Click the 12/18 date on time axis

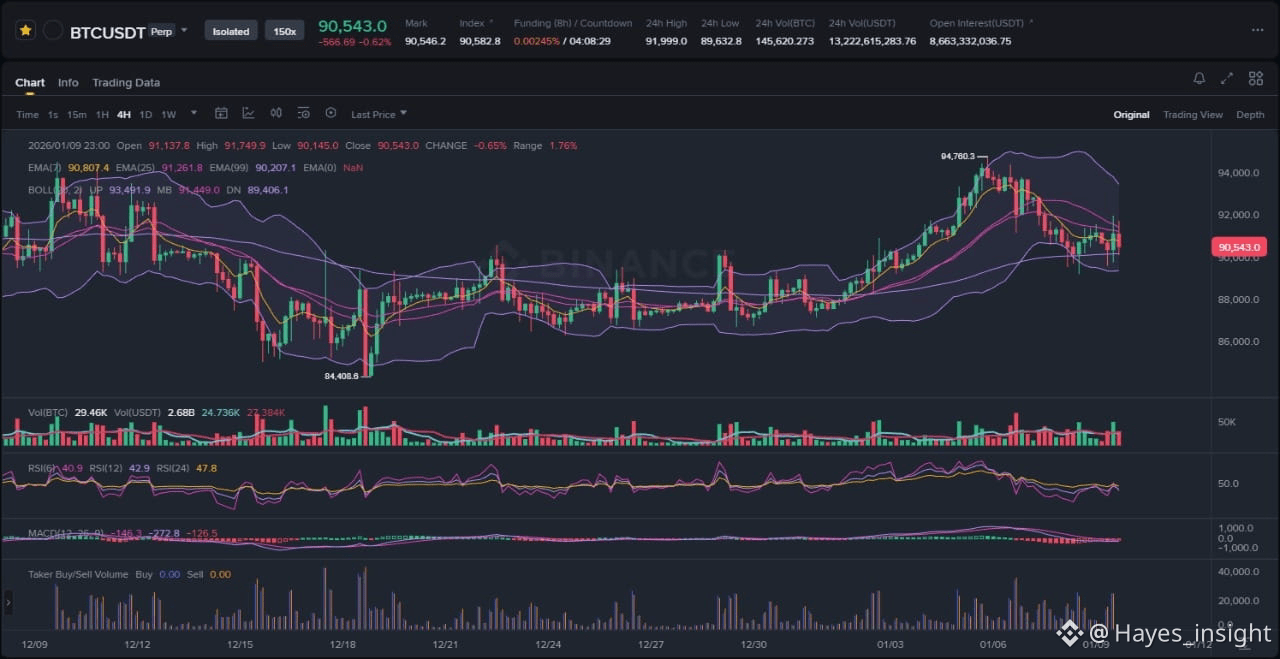coord(342,645)
